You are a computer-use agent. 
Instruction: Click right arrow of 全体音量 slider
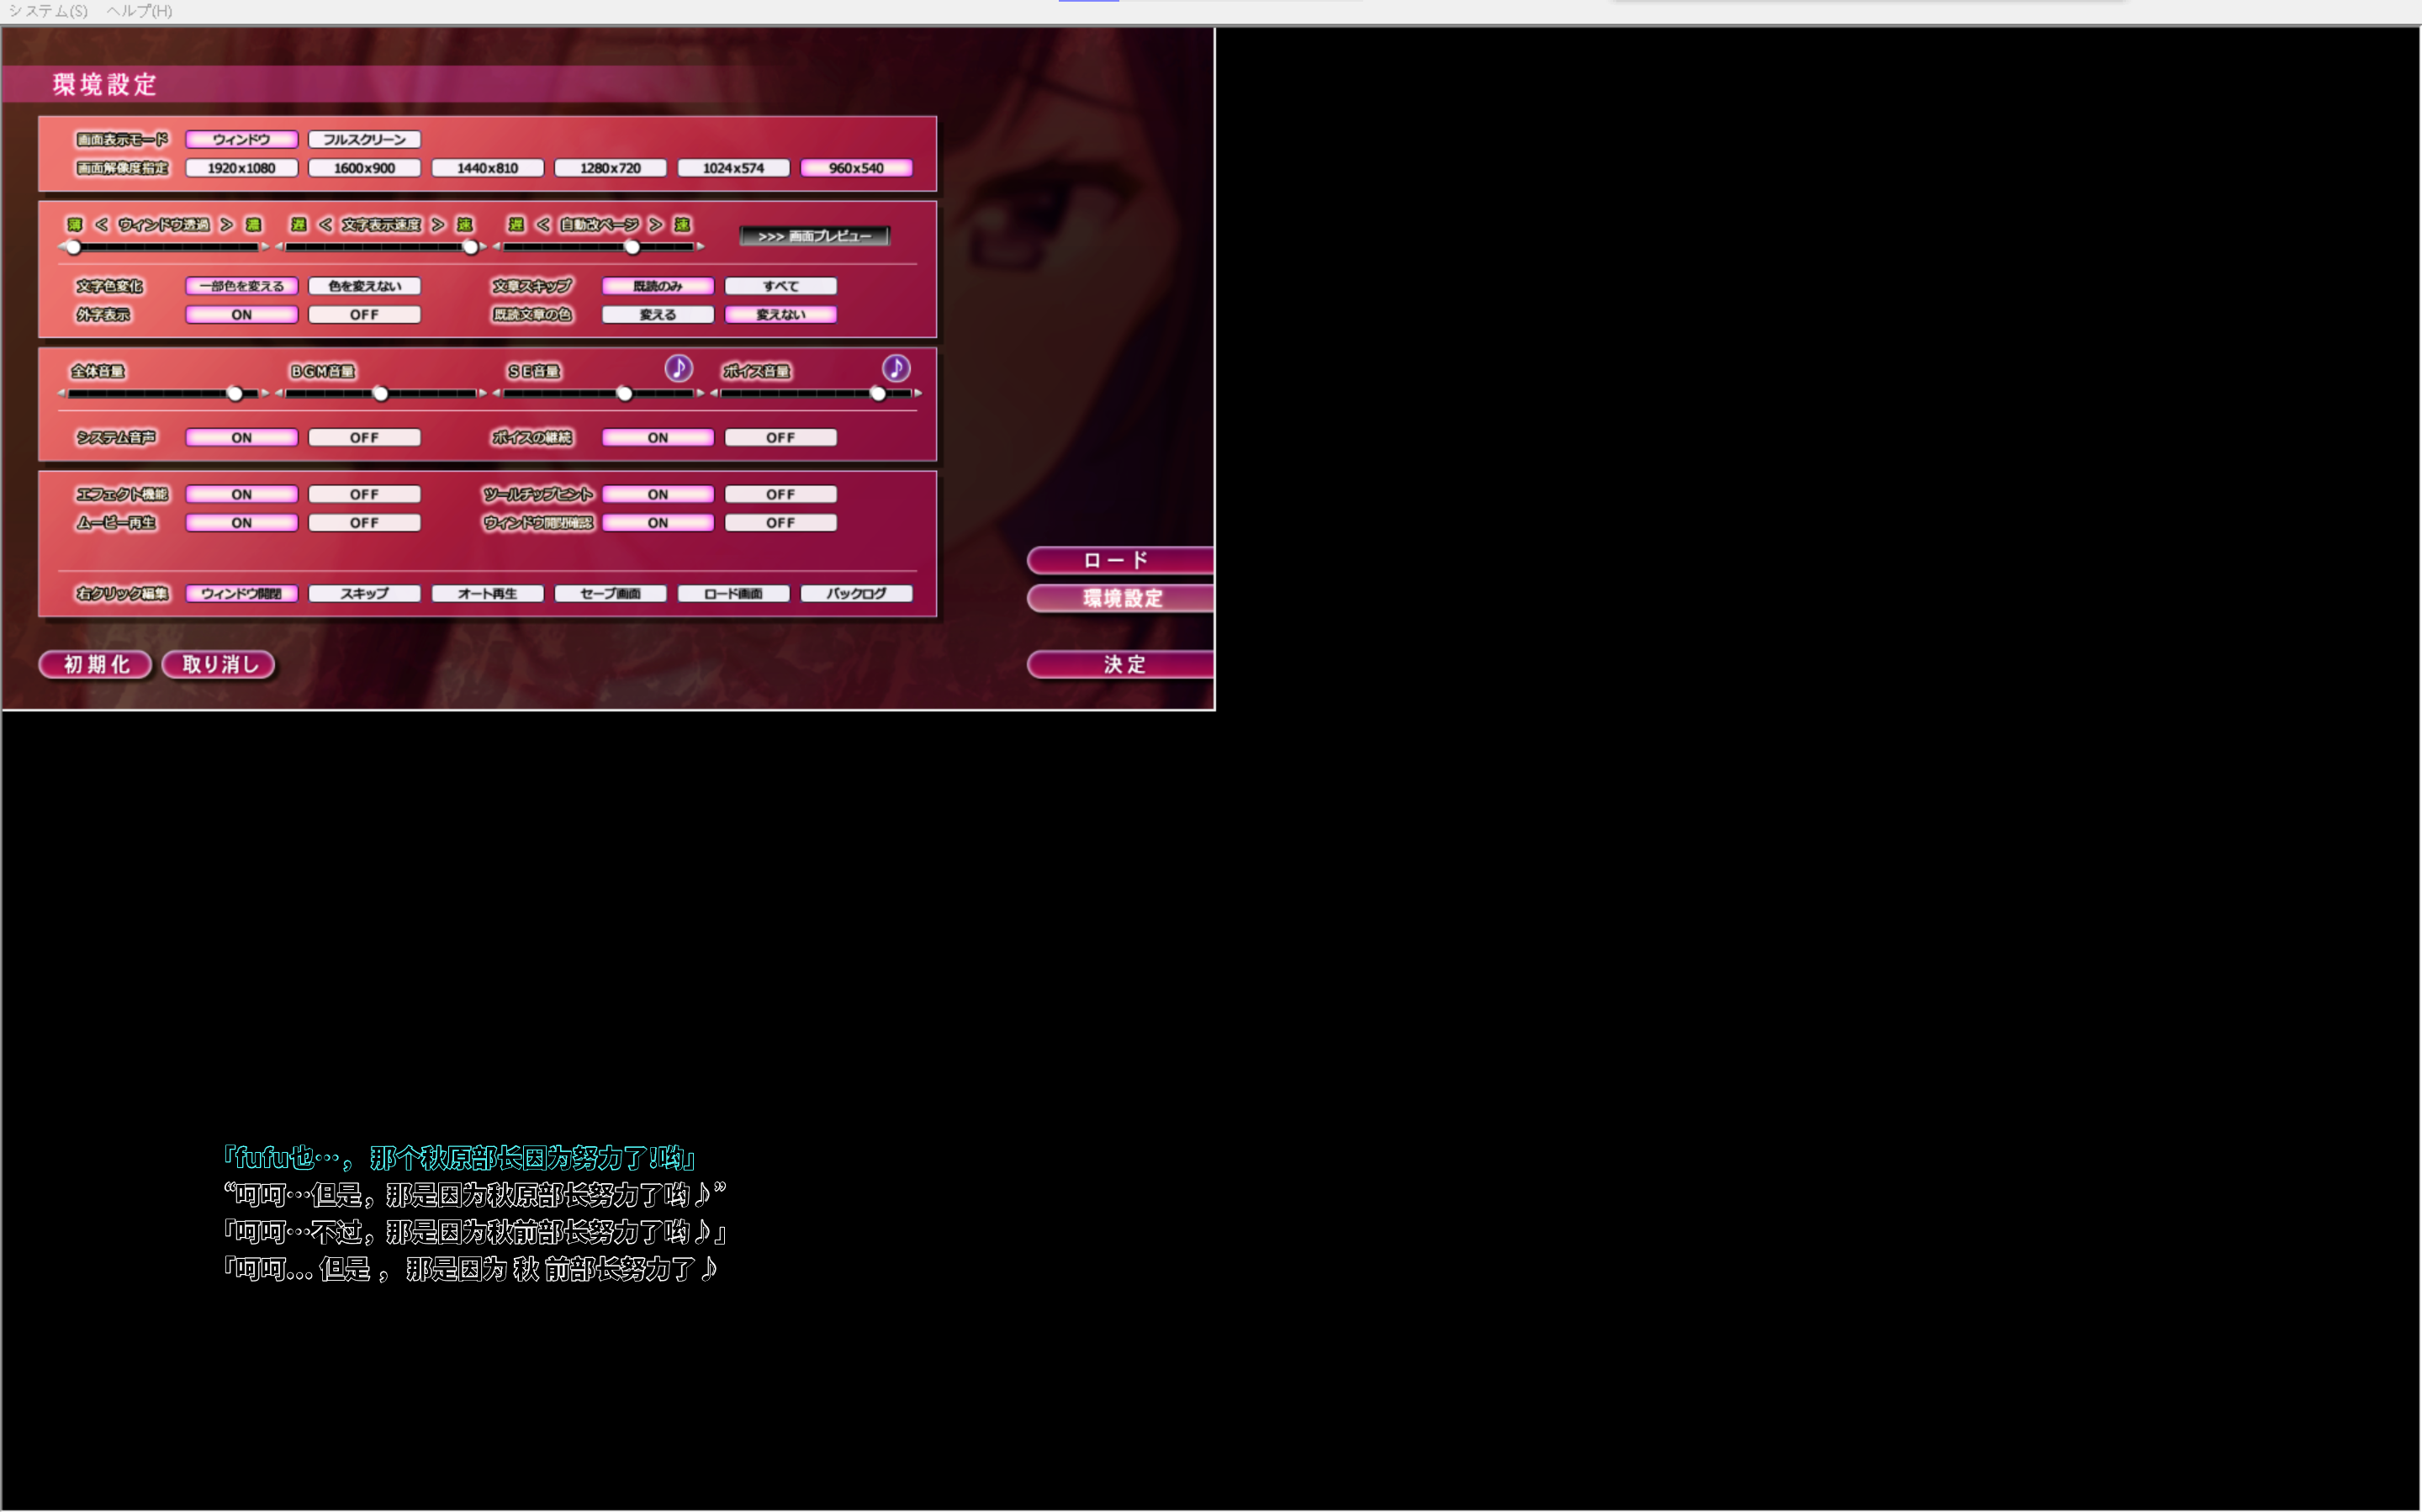point(265,394)
